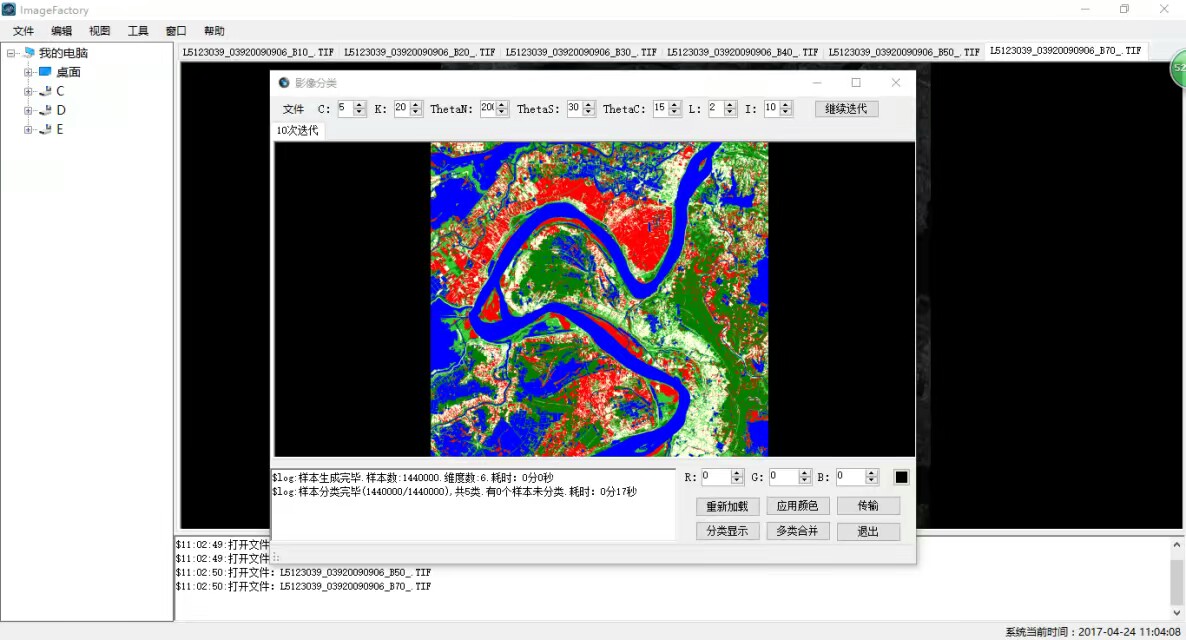
Task: Open the 文件 menu in the 影像分类 dialog
Action: click(x=293, y=109)
